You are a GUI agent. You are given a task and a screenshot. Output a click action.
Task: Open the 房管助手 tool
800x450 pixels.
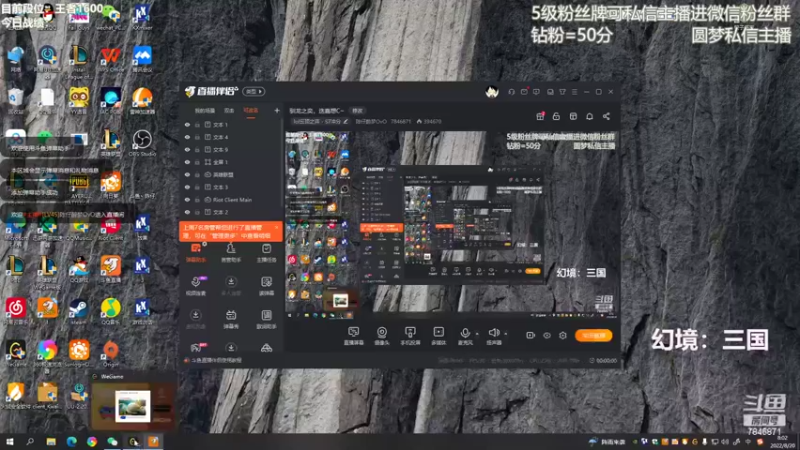coord(231,253)
